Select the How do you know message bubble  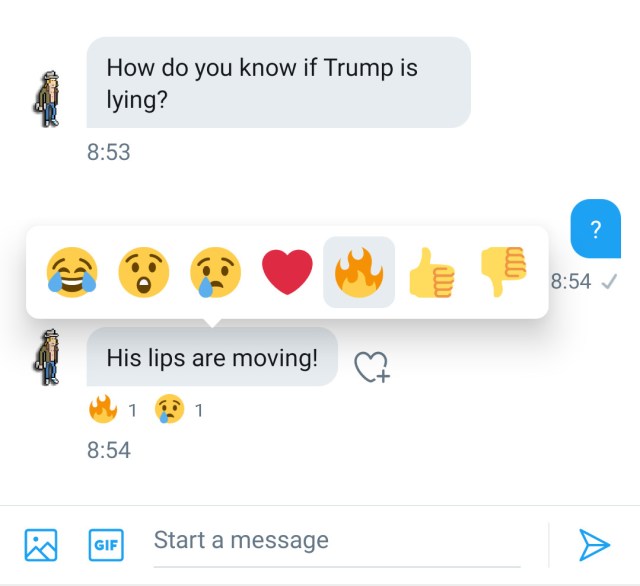(278, 82)
